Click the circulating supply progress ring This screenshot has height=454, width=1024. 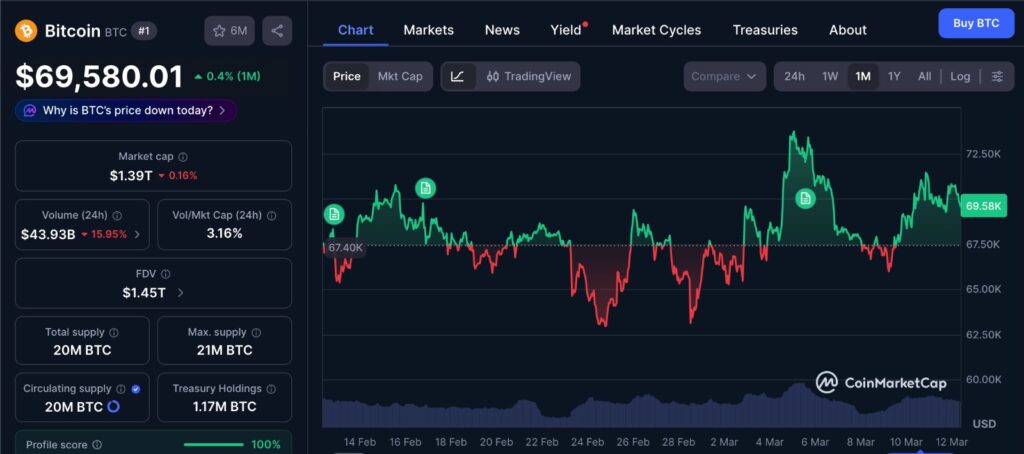pos(113,407)
